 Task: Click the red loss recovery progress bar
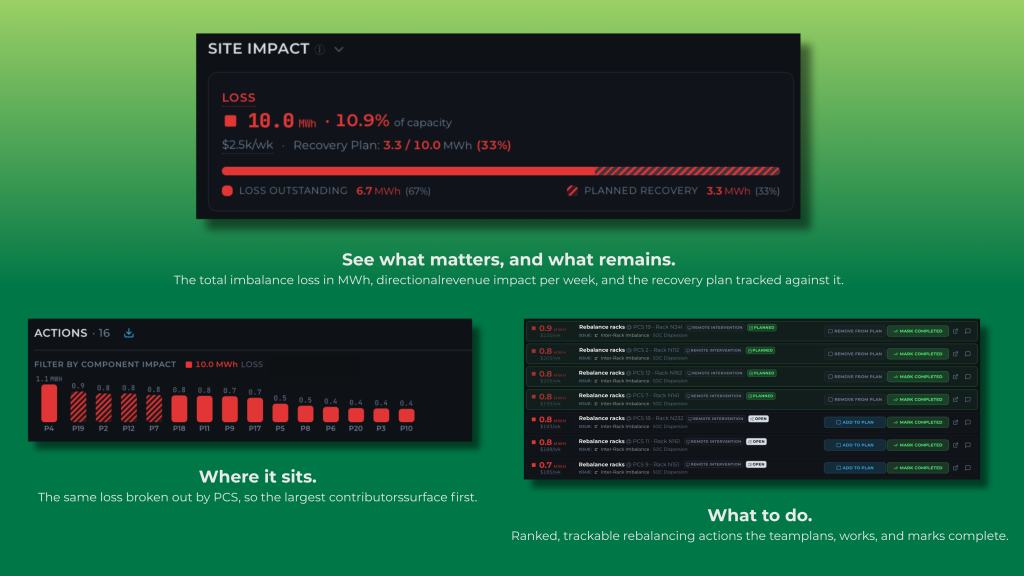point(501,171)
